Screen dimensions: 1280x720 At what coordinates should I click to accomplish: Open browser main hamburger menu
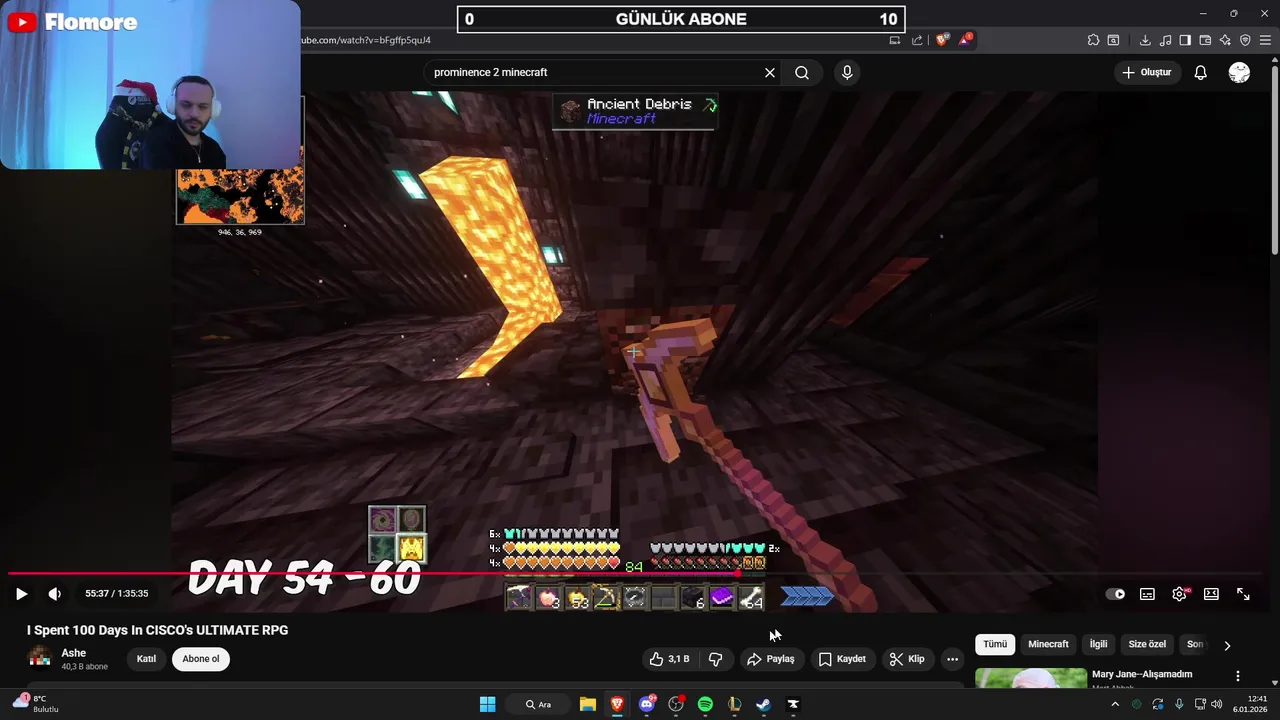click(1266, 40)
